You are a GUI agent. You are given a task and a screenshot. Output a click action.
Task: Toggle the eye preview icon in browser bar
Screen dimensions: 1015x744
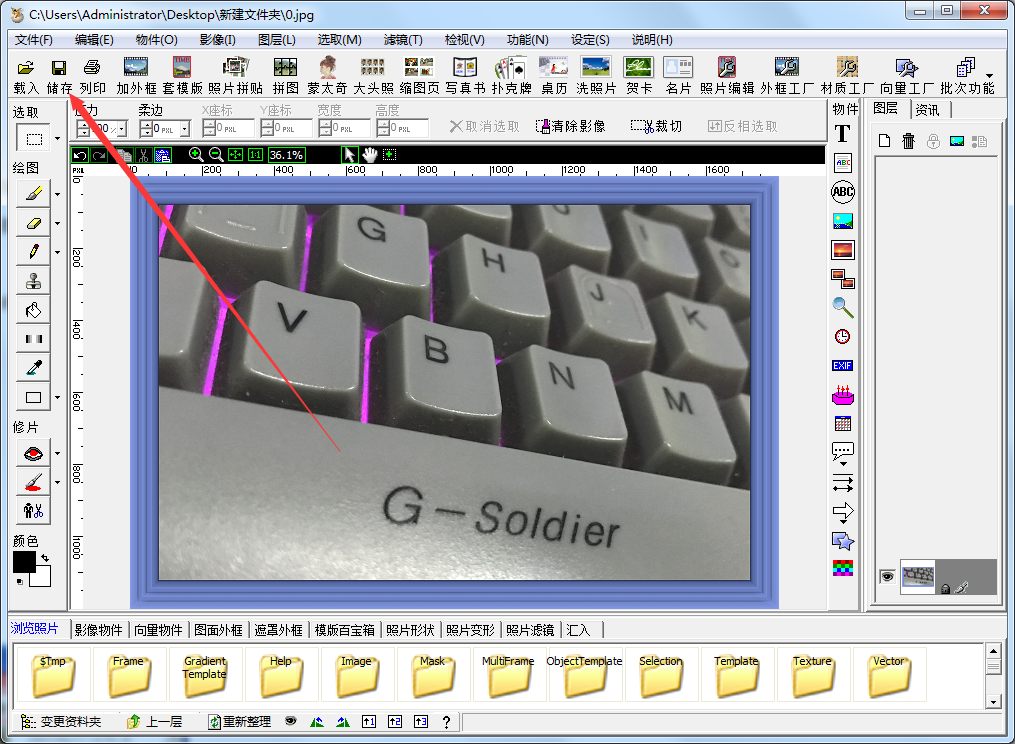click(291, 721)
